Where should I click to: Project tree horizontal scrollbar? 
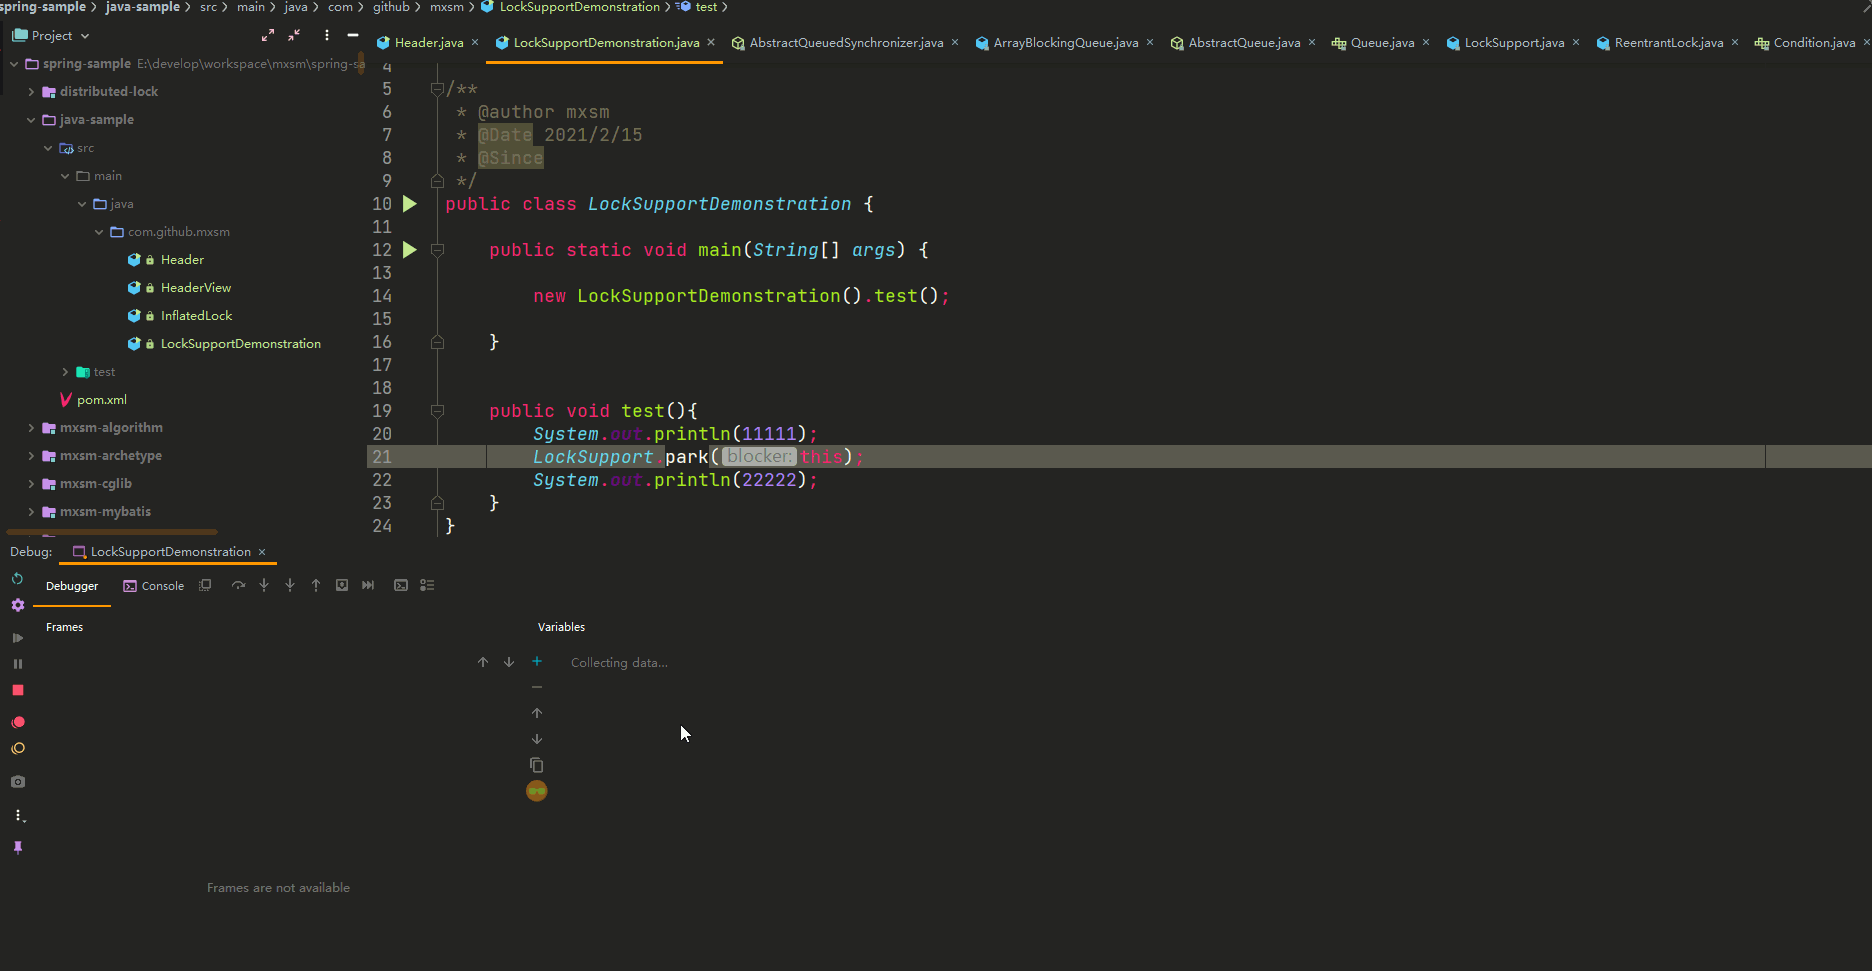pos(112,532)
